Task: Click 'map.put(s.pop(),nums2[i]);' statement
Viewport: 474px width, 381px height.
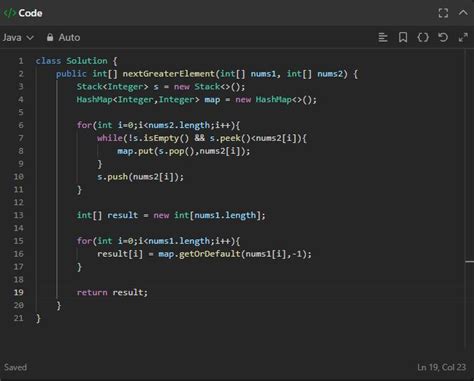Action: 184,151
